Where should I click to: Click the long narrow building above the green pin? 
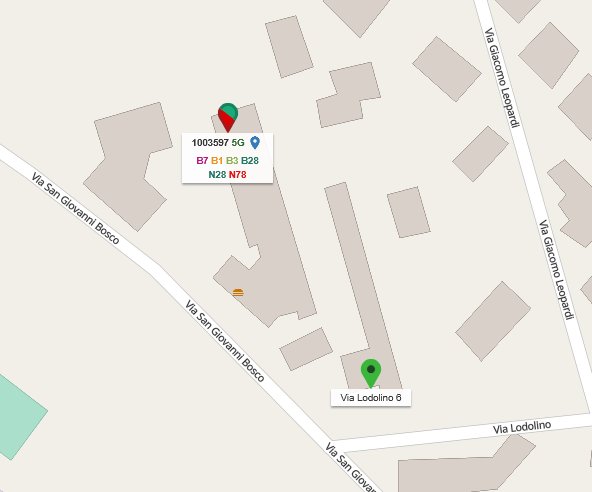coord(358,264)
